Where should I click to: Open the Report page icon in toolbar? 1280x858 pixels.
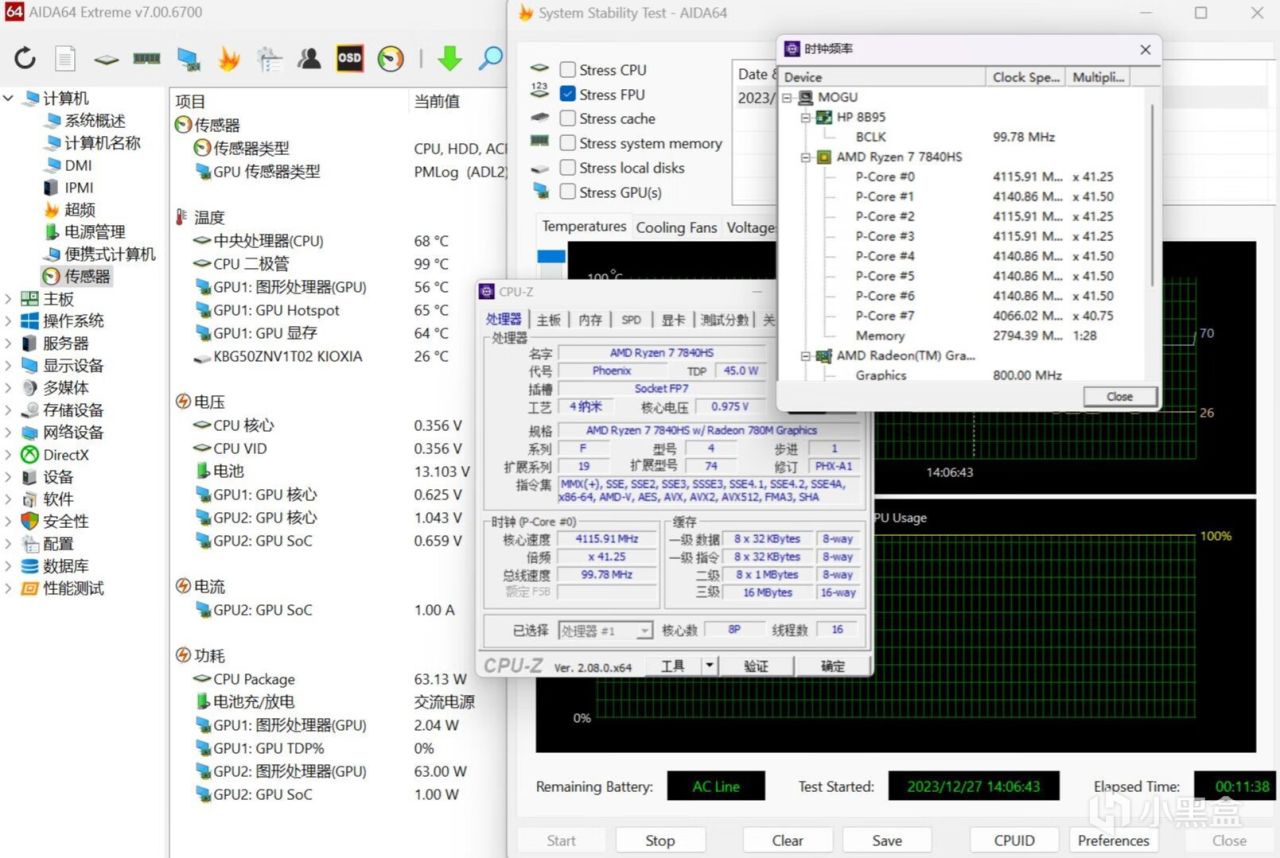point(65,58)
